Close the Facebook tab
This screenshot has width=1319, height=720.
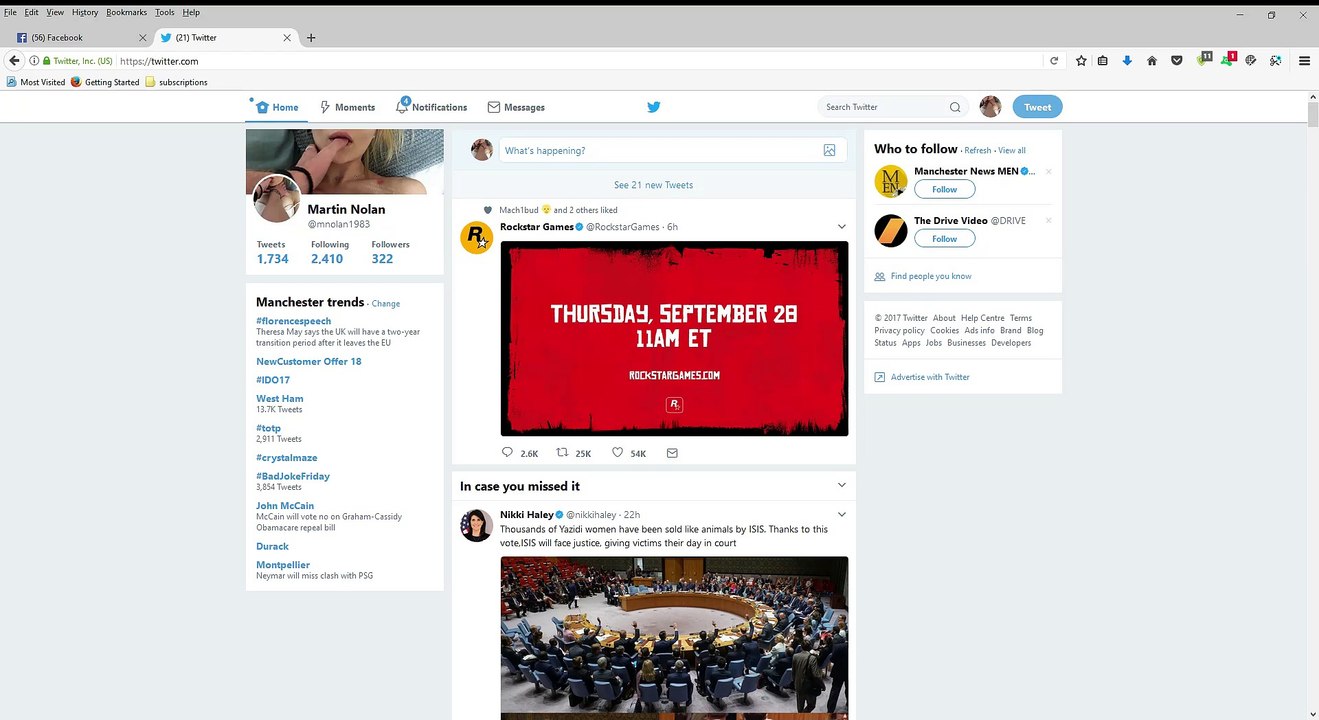tap(142, 38)
